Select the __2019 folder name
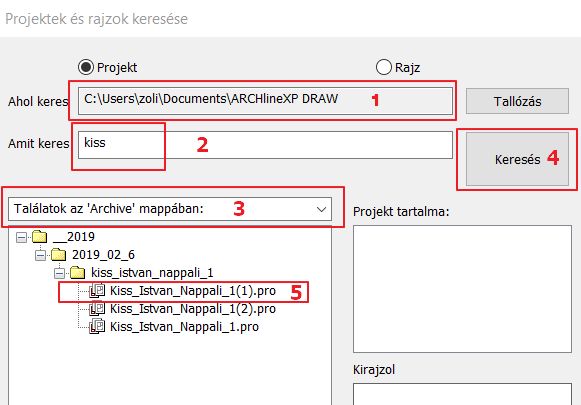 74,237
